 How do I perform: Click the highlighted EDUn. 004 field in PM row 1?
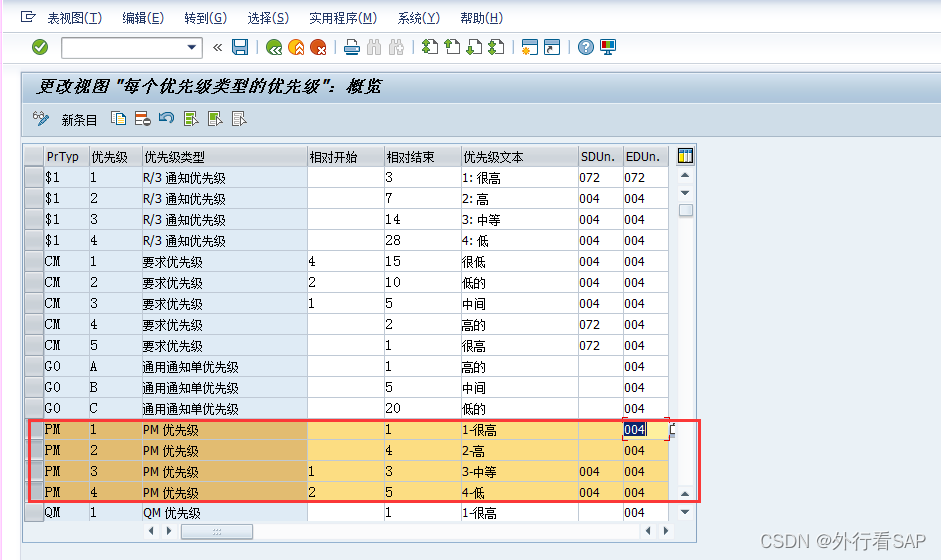646,429
